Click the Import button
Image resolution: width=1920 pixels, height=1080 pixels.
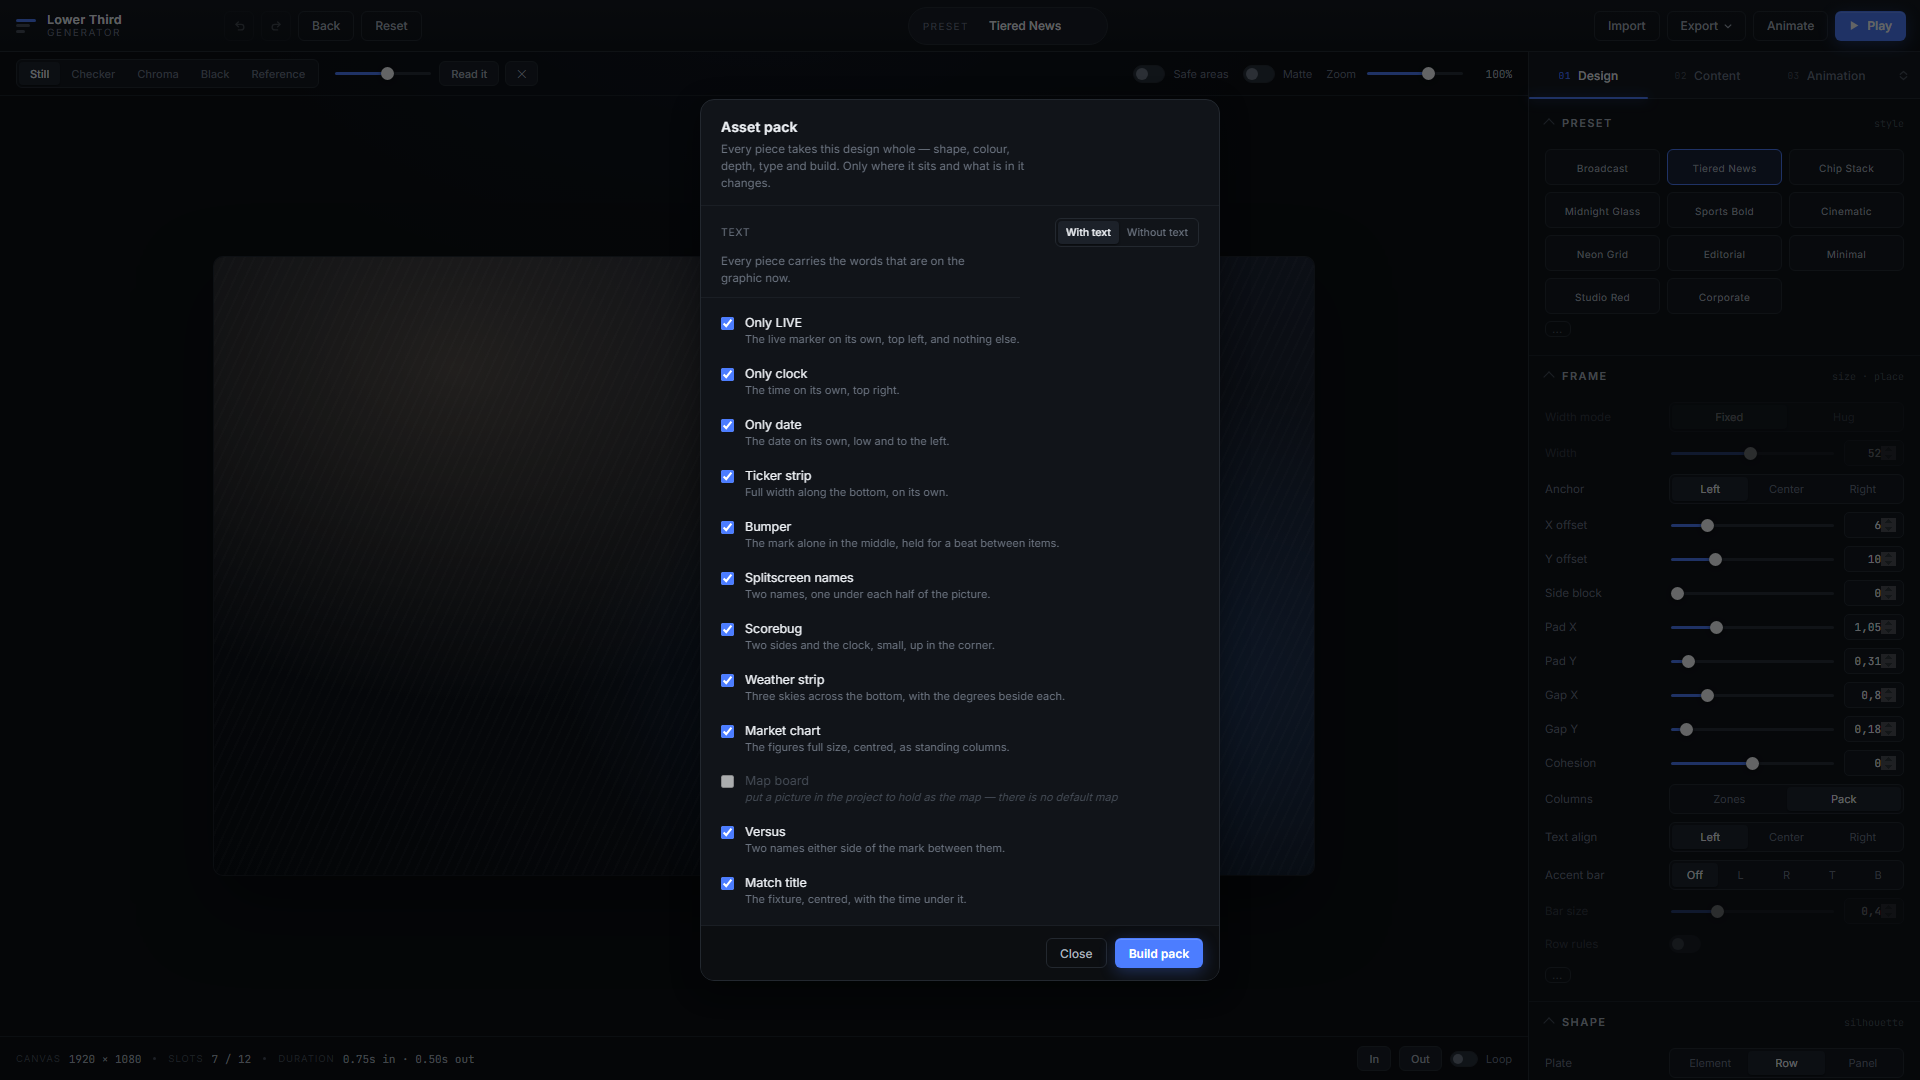click(x=1626, y=26)
